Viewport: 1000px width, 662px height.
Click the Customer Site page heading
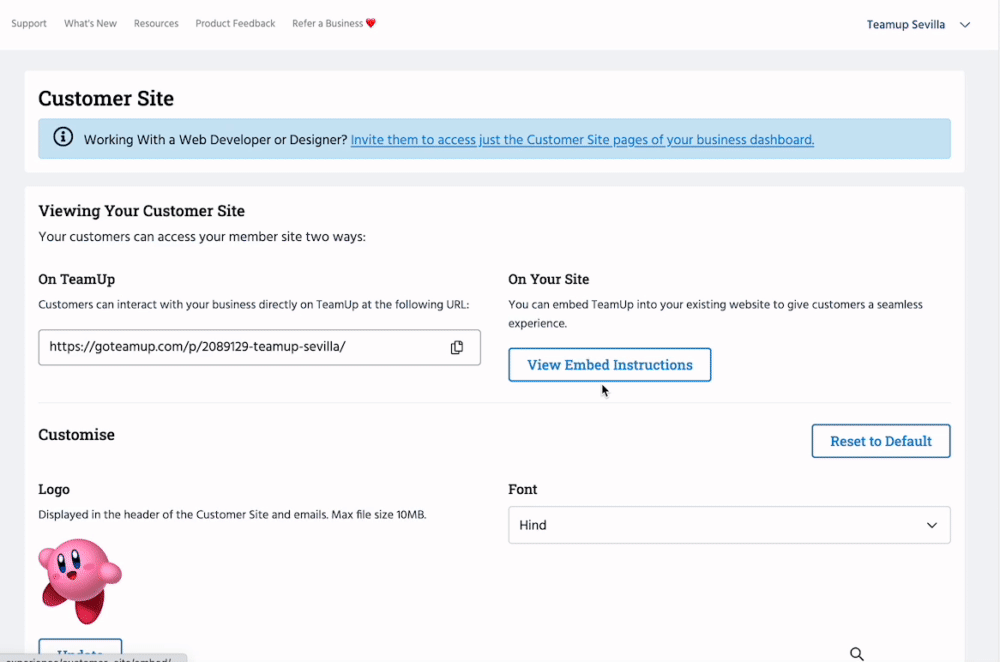(106, 98)
